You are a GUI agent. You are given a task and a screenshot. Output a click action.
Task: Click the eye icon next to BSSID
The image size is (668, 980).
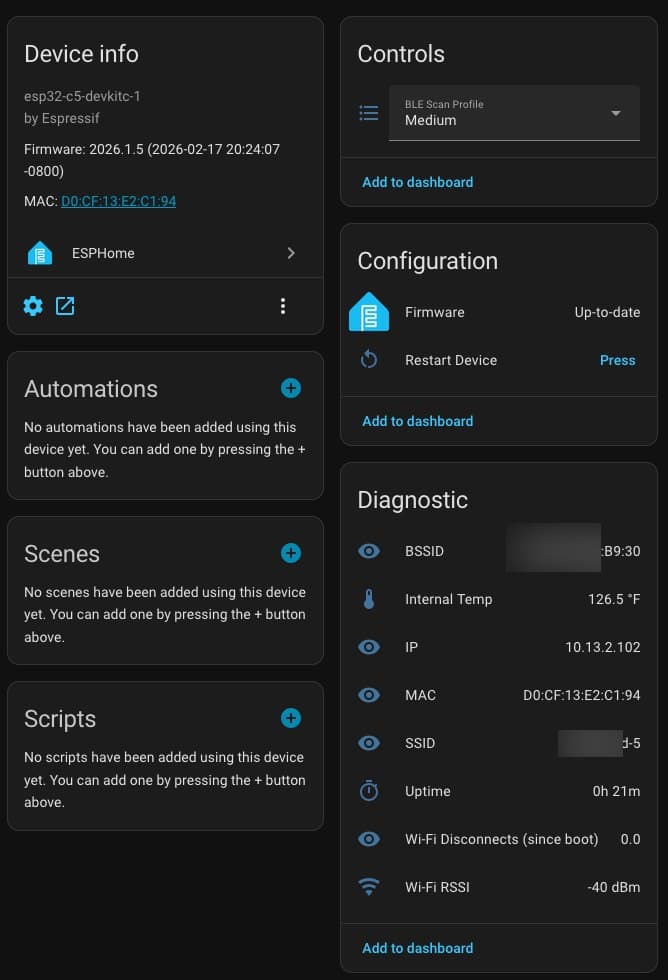click(369, 551)
